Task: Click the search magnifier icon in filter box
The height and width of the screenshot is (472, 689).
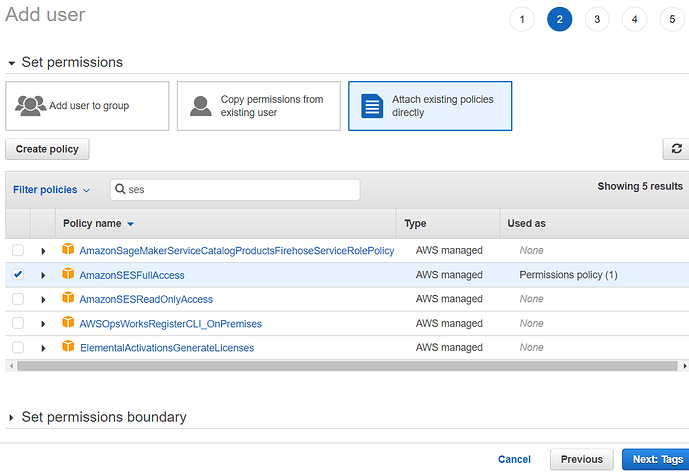Action: (x=120, y=189)
